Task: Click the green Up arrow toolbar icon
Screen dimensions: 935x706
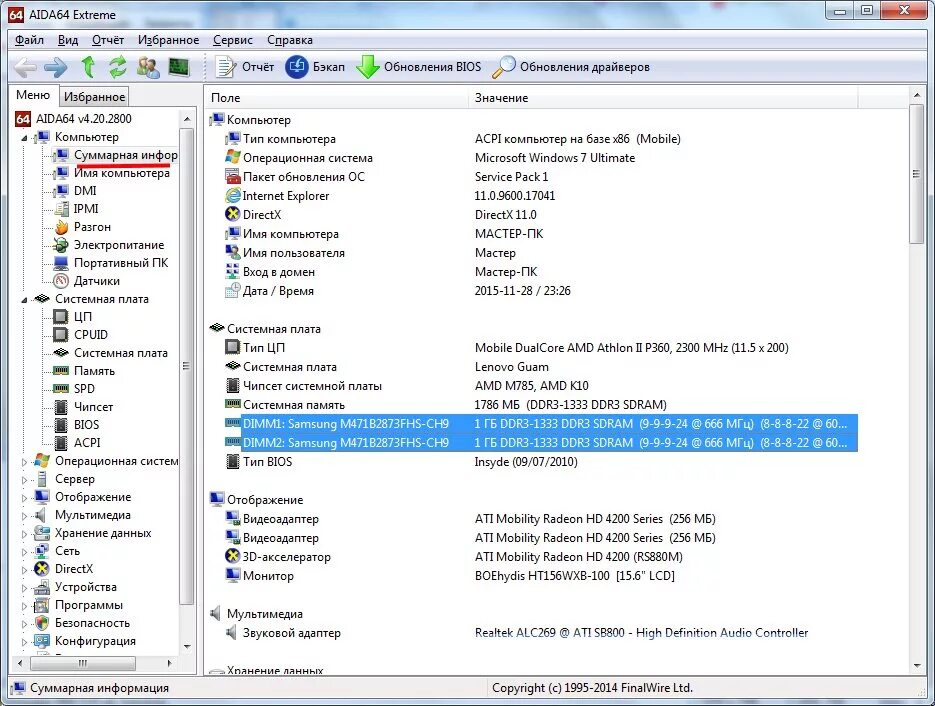Action: (88, 67)
